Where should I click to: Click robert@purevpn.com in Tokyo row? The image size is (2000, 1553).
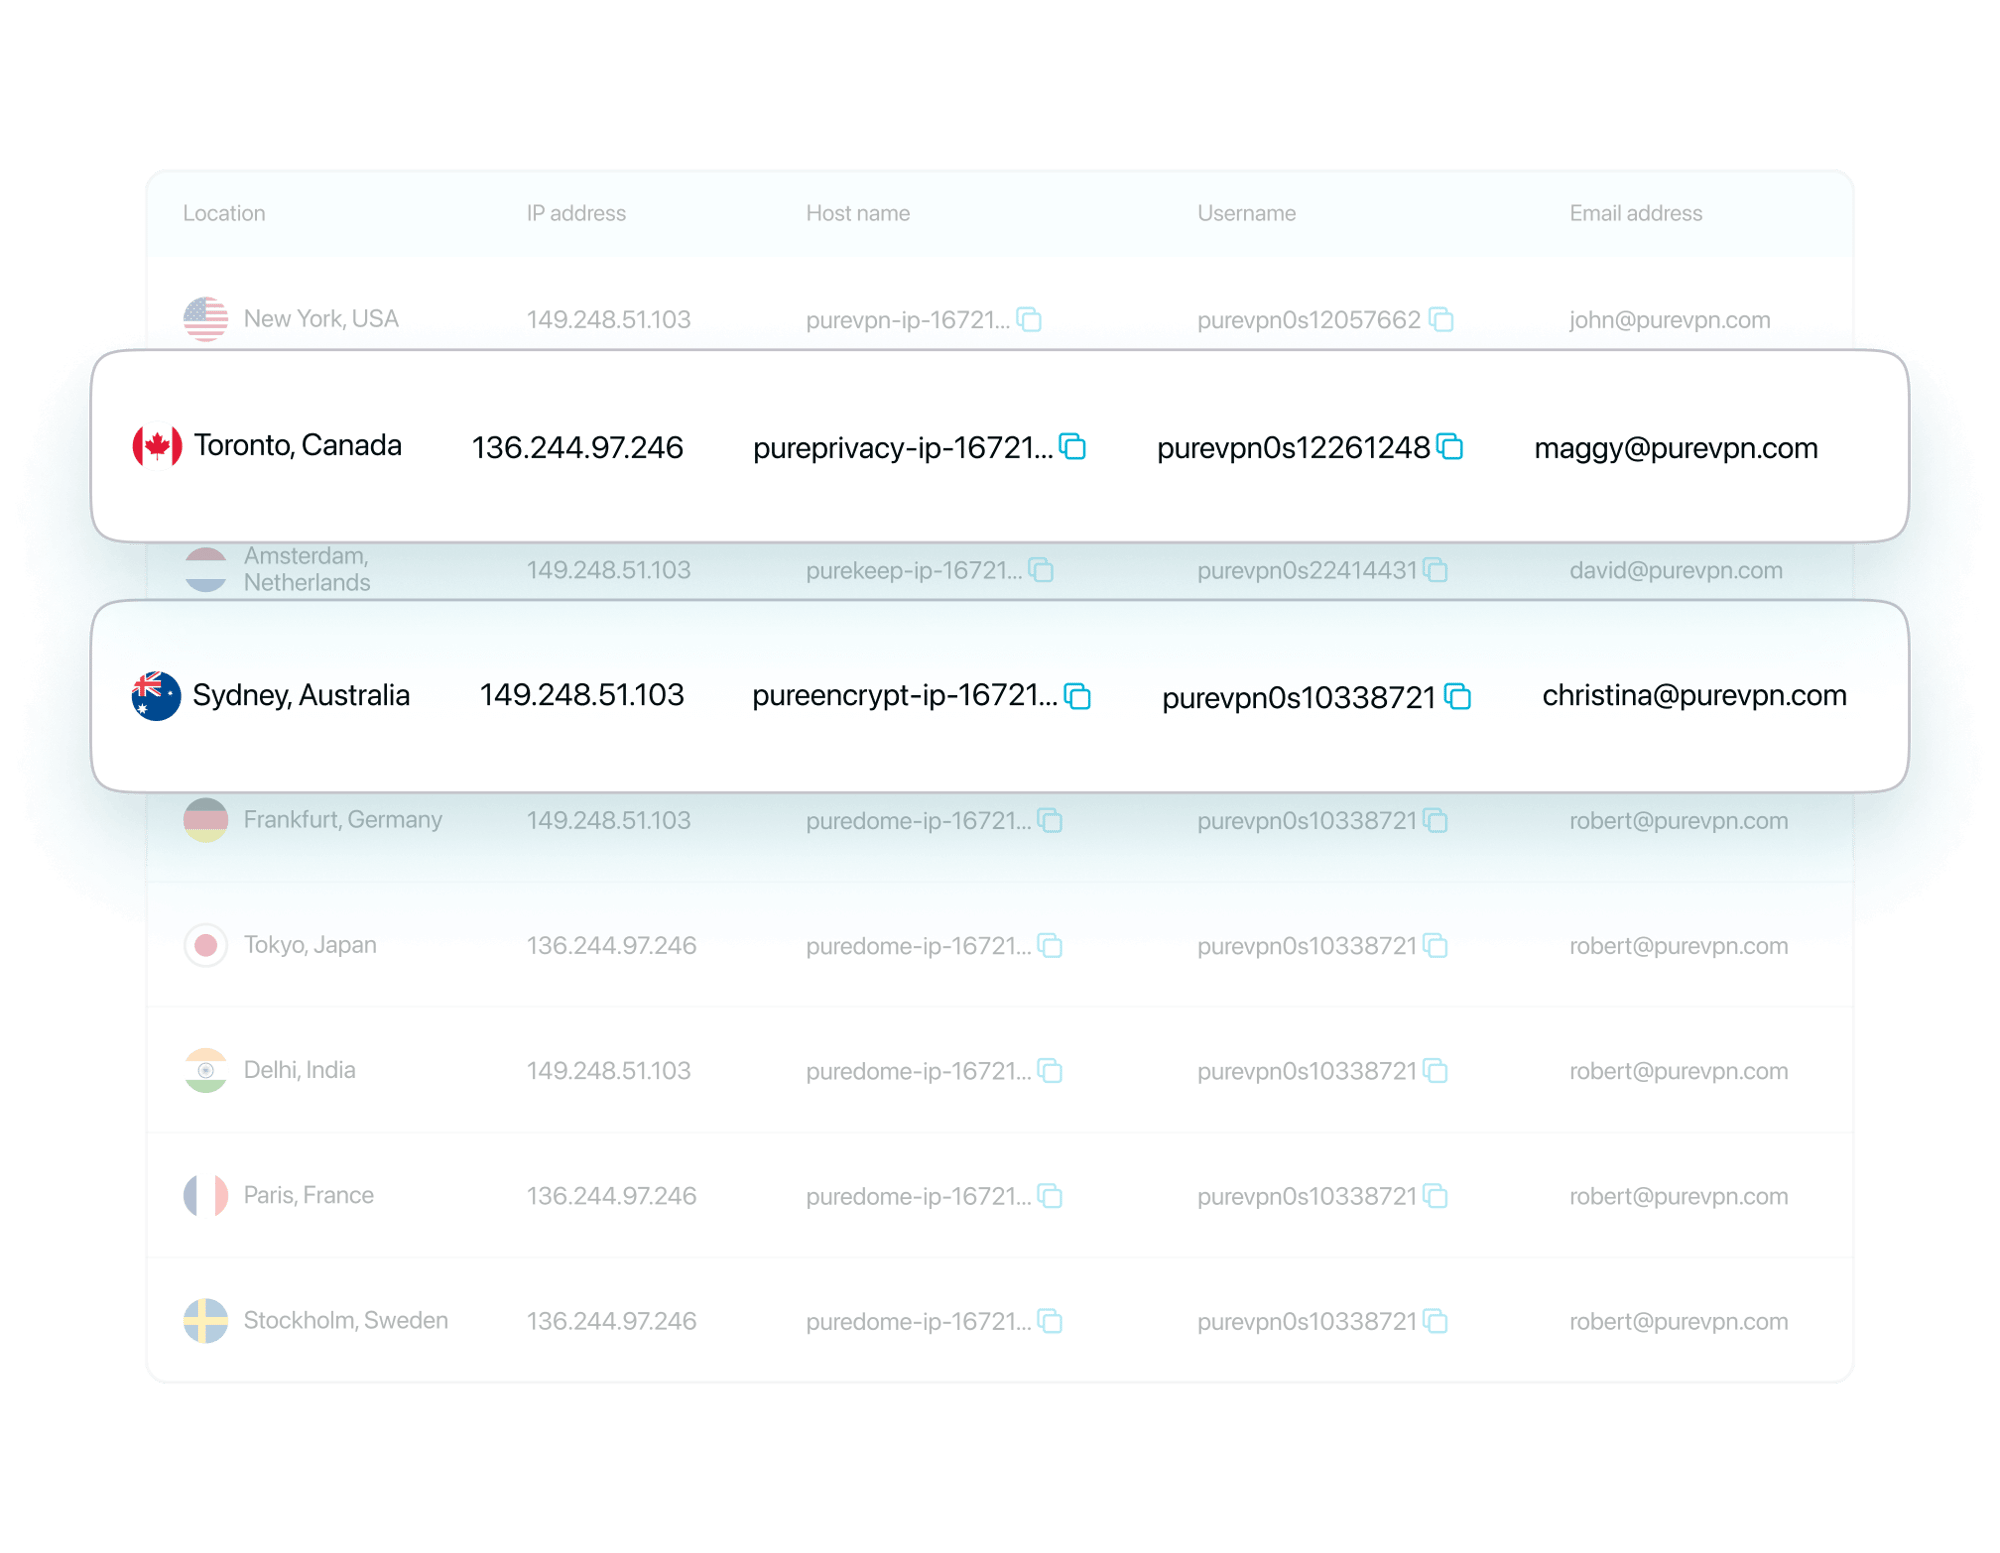coord(1678,946)
